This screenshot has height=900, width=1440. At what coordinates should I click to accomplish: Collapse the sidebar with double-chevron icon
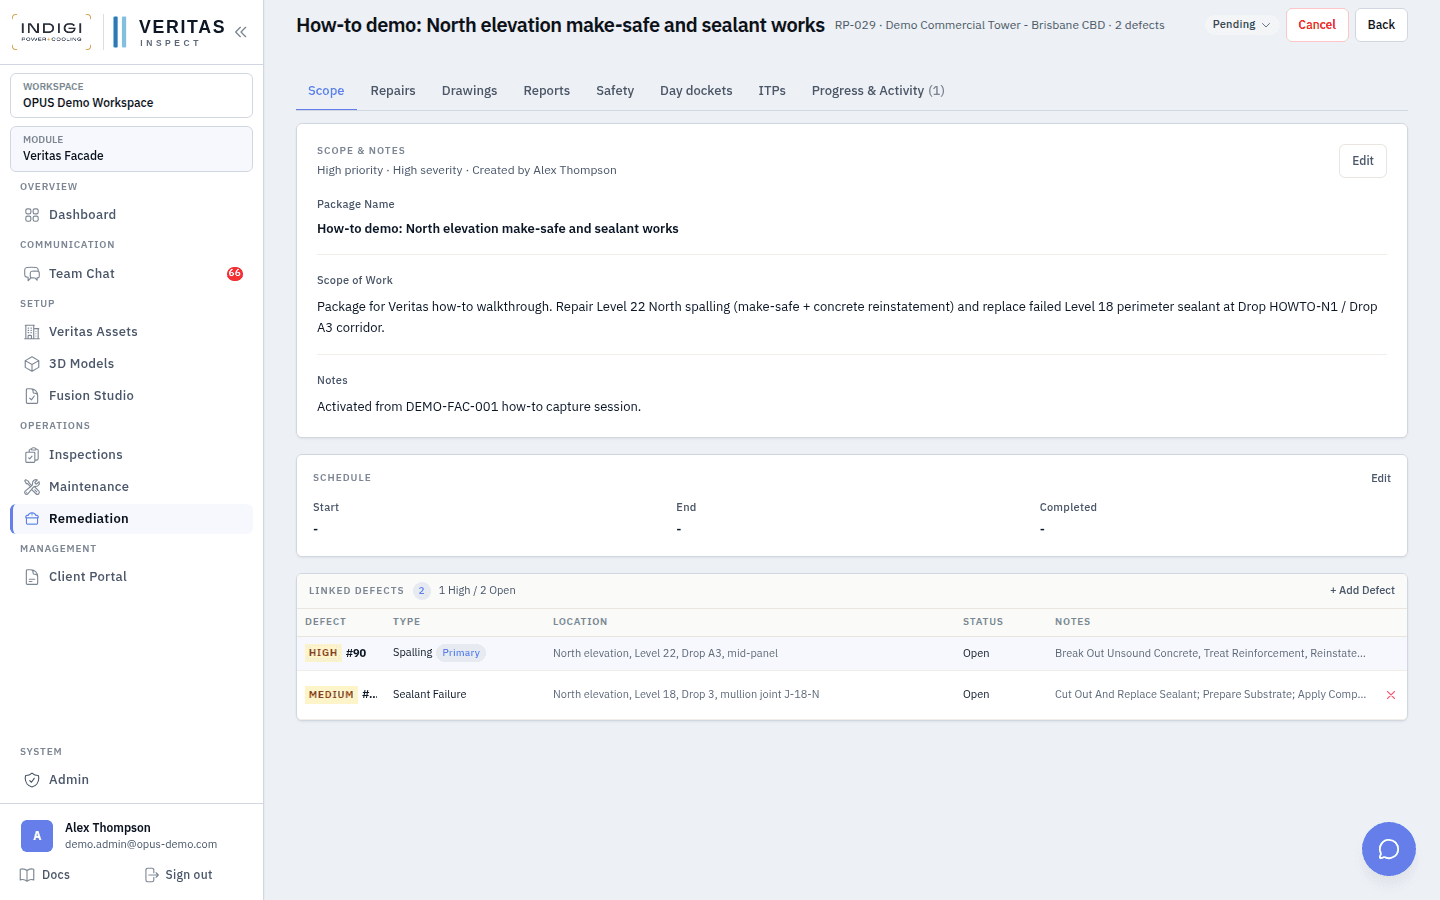[241, 32]
